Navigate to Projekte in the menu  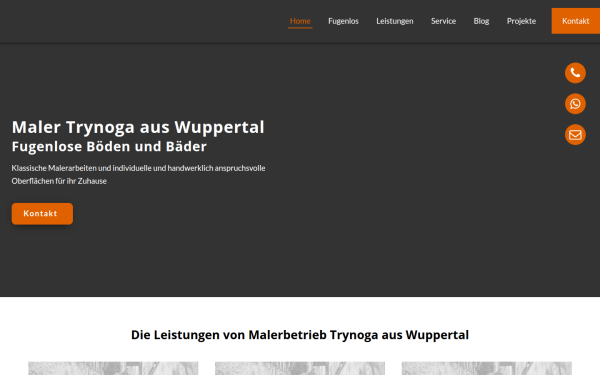(521, 21)
